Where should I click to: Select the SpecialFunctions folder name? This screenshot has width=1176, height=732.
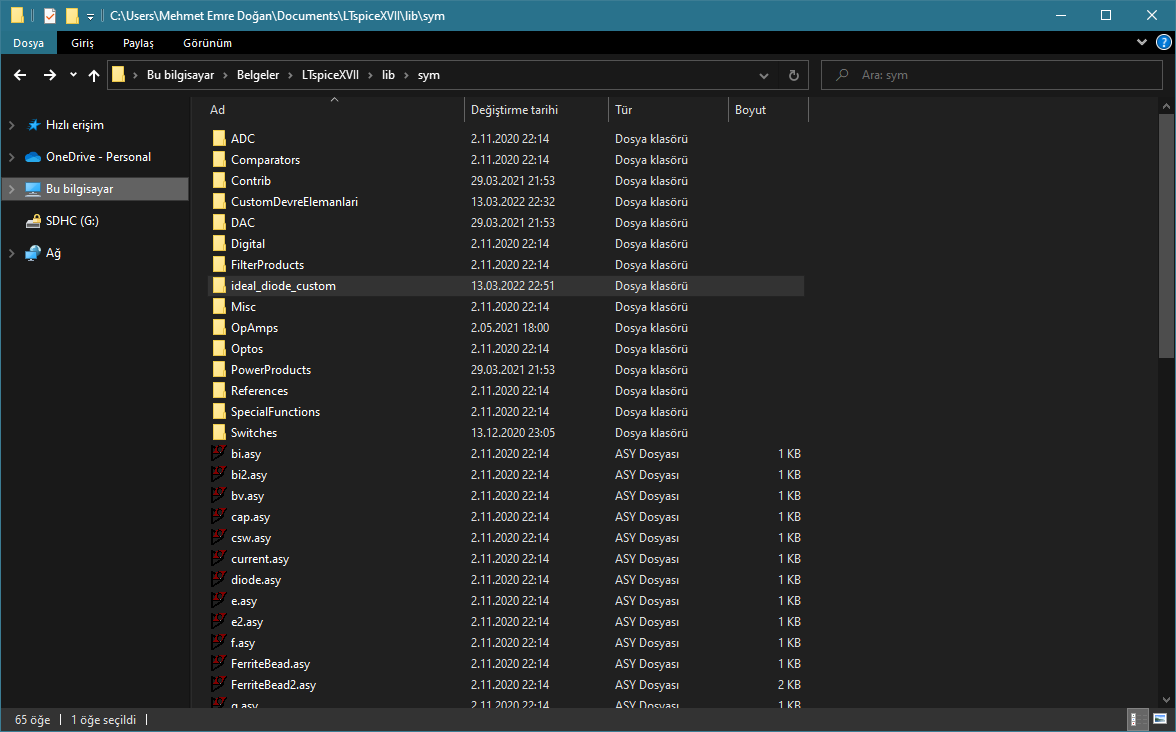coord(275,412)
